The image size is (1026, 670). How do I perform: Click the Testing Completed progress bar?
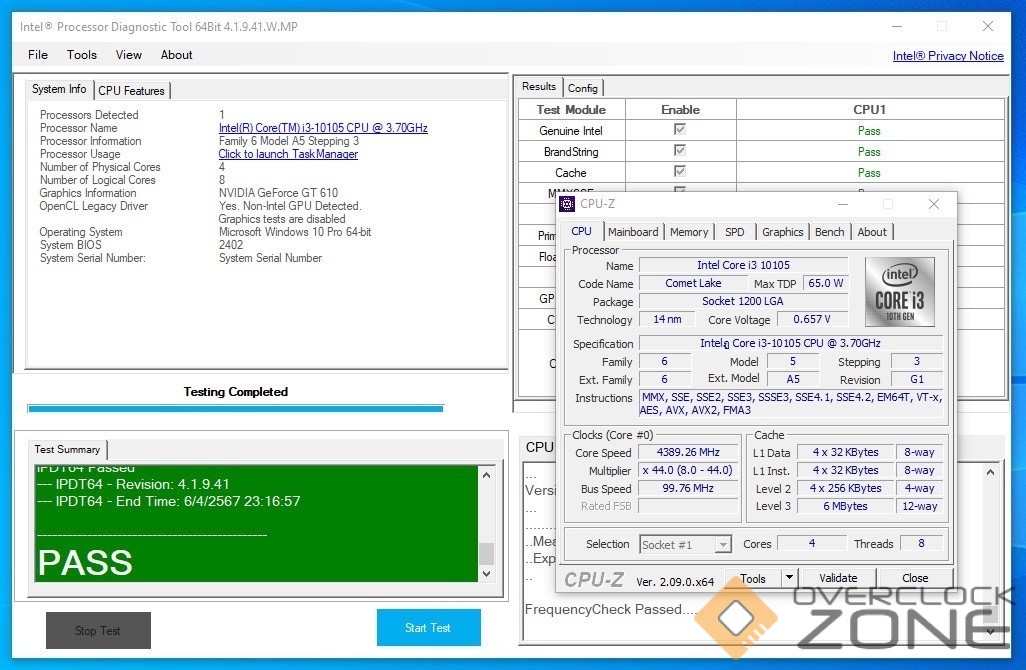tap(235, 408)
